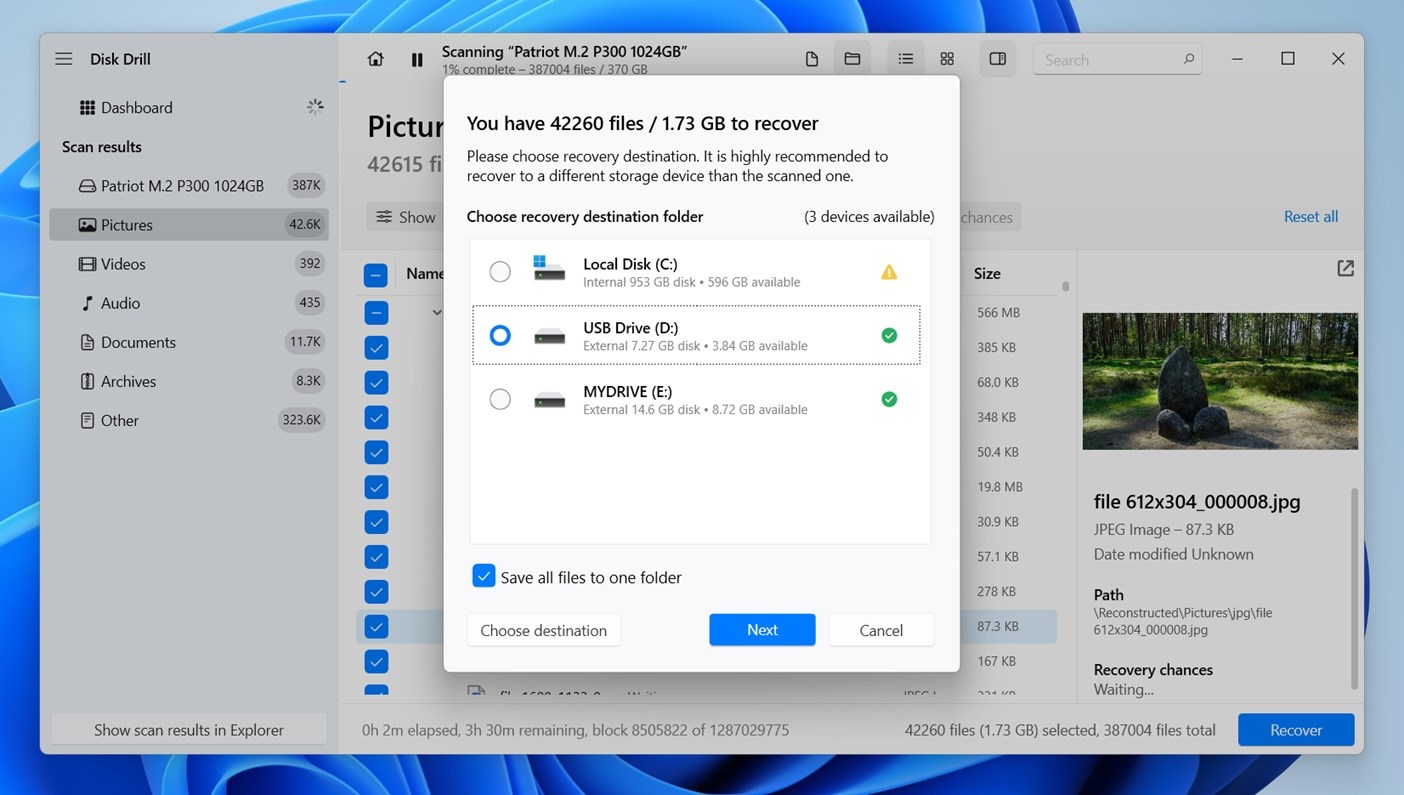Click the Size column header

tap(987, 273)
